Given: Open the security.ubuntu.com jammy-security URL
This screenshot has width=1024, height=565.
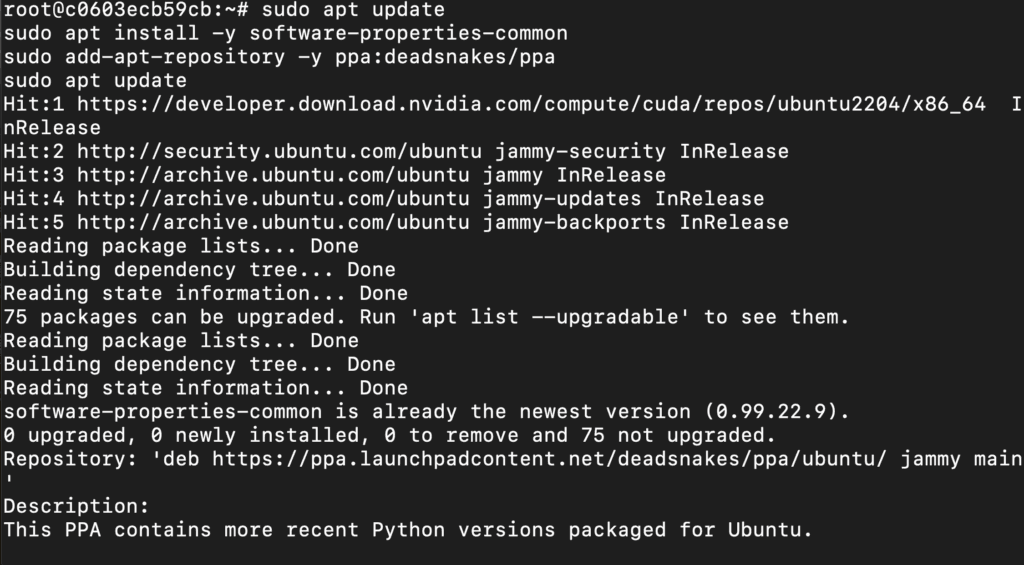Looking at the screenshot, I should tap(280, 152).
